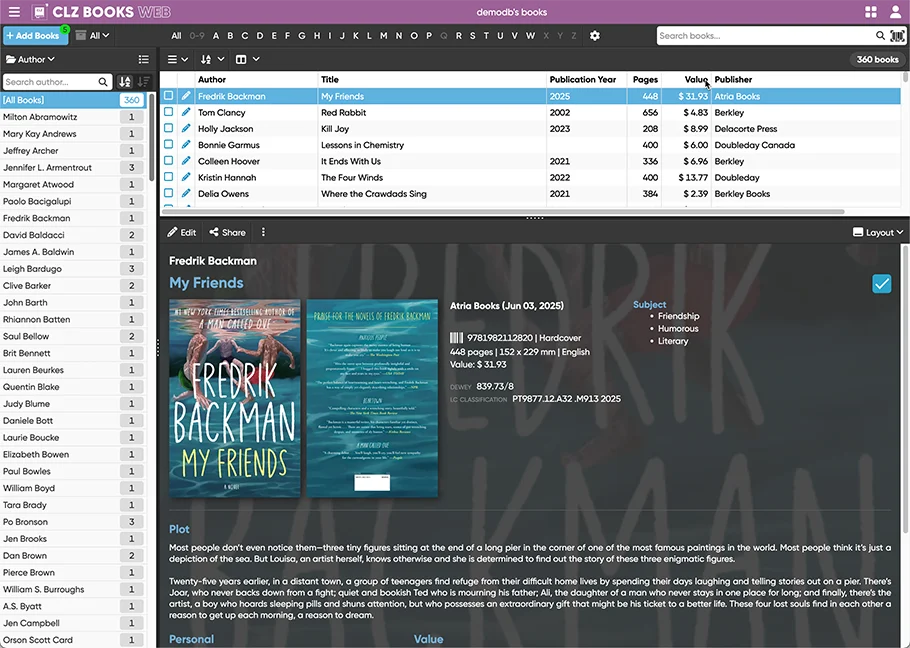Filter books by letter H
The height and width of the screenshot is (648, 910).
coord(317,35)
